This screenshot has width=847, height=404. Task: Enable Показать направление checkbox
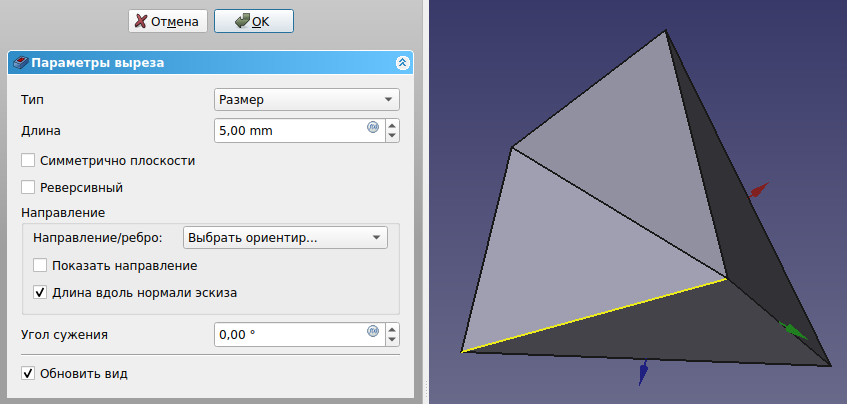pyautogui.click(x=40, y=266)
